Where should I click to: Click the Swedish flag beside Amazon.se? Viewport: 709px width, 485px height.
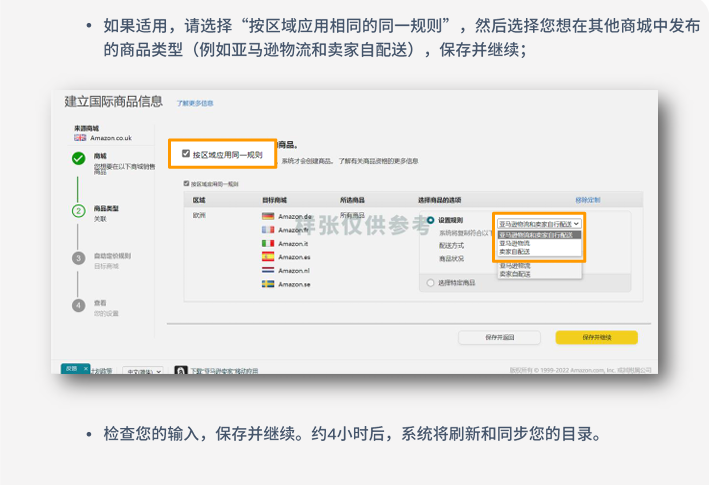[268, 284]
